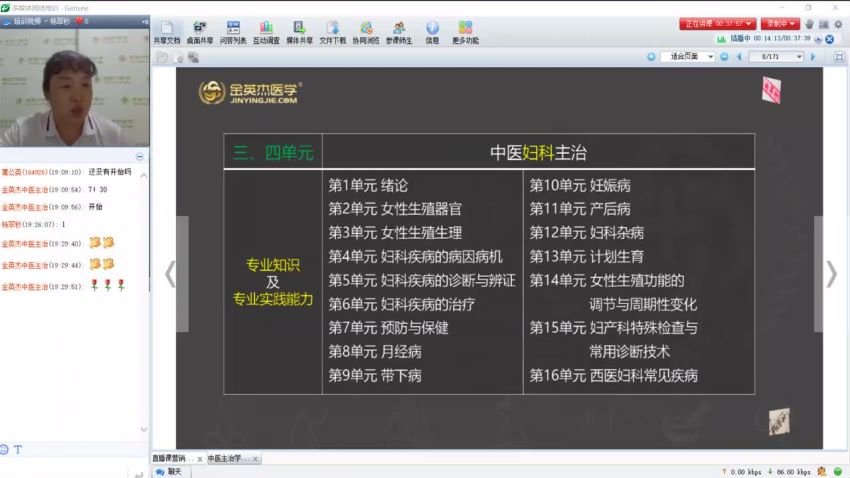Select the 第1单元 绪论 slide line
This screenshot has height=478, width=850.
coord(368,185)
